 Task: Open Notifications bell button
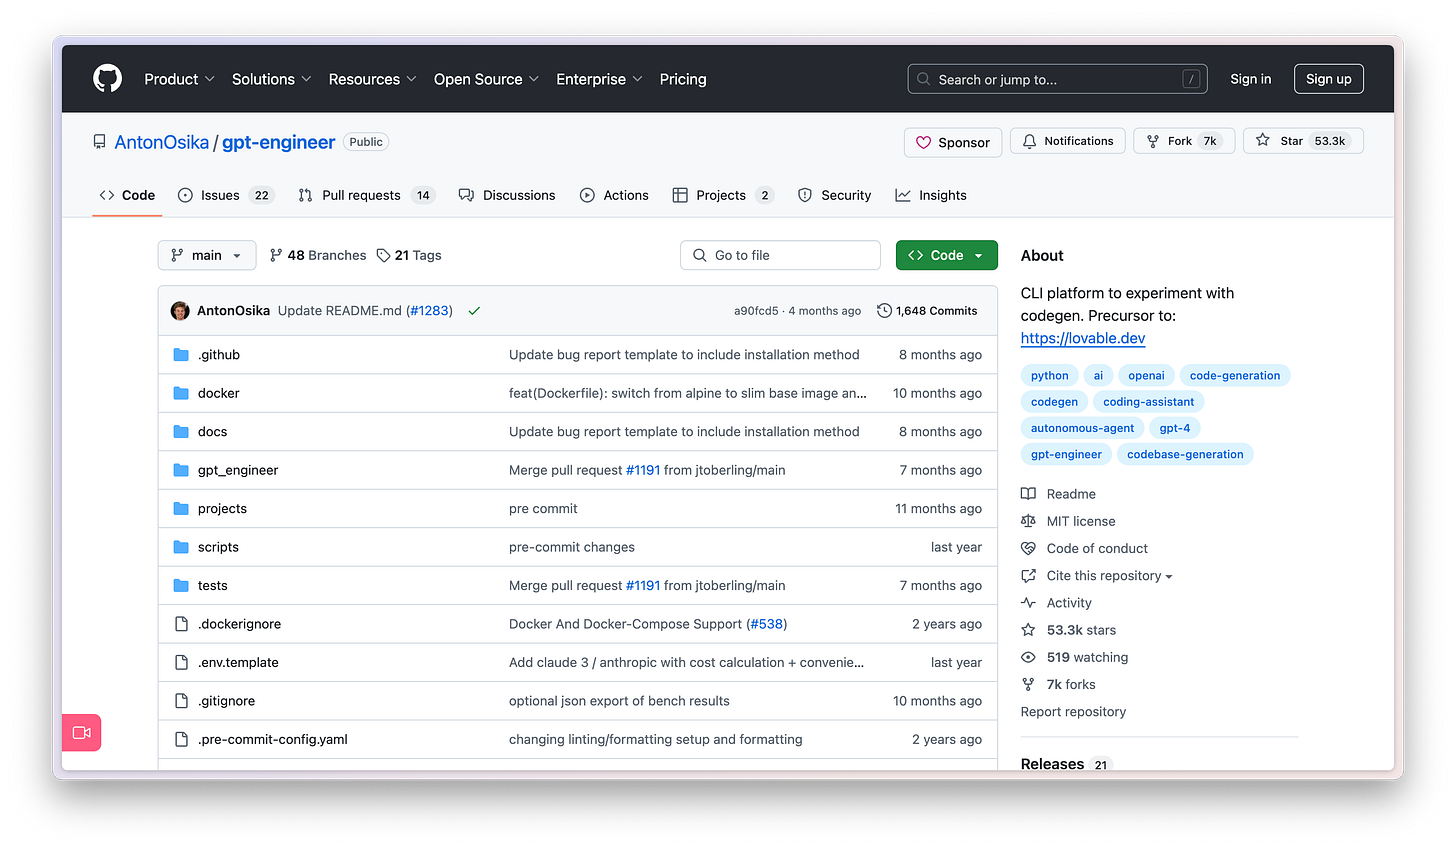pos(1068,141)
